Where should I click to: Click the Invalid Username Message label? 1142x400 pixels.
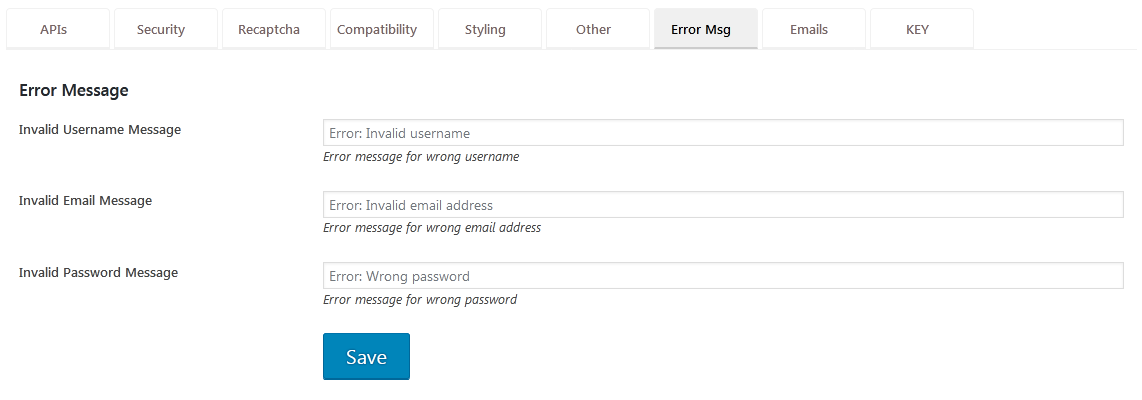[100, 130]
